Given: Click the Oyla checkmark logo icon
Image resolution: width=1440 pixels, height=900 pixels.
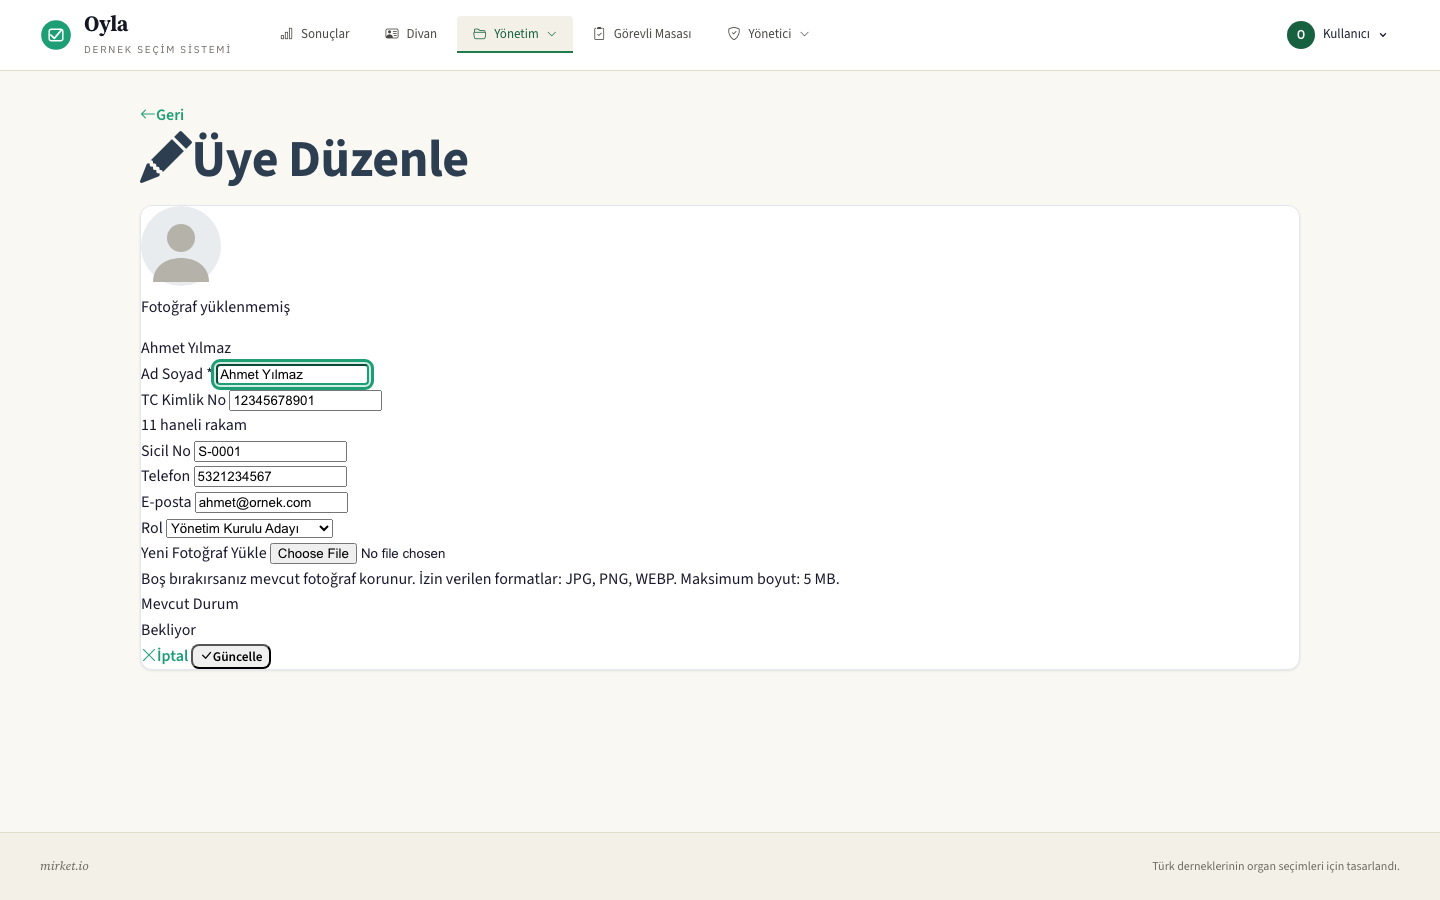Looking at the screenshot, I should click(x=56, y=35).
